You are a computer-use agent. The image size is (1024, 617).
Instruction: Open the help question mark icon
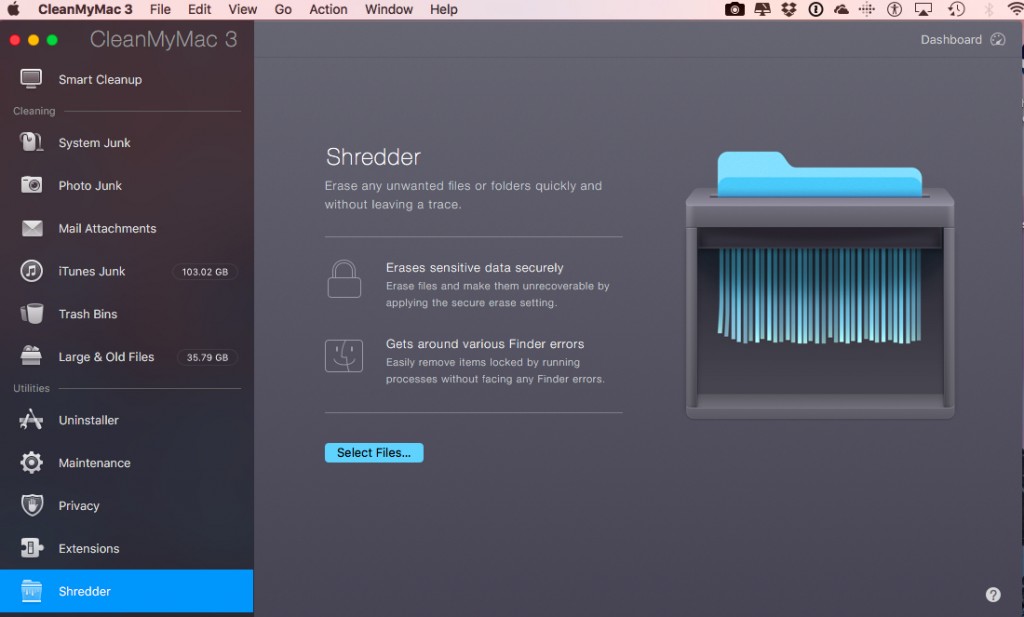pos(993,594)
